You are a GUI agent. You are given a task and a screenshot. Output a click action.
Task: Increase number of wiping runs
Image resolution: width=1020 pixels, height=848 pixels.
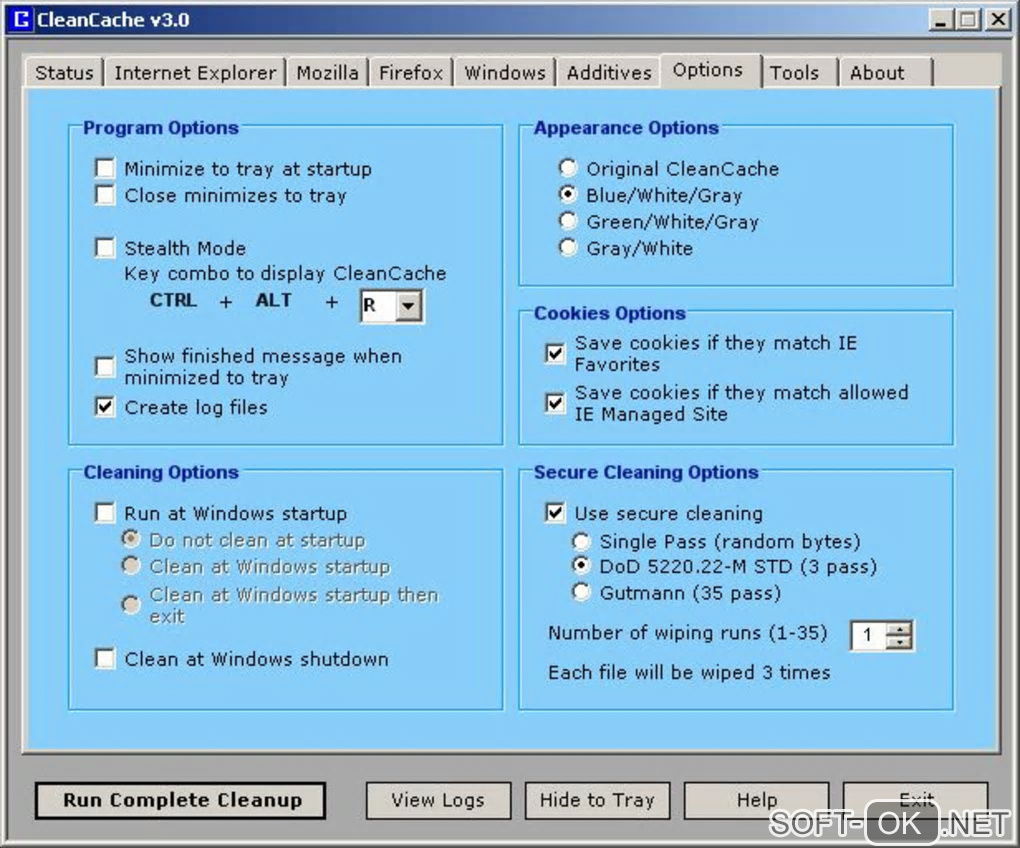(899, 628)
